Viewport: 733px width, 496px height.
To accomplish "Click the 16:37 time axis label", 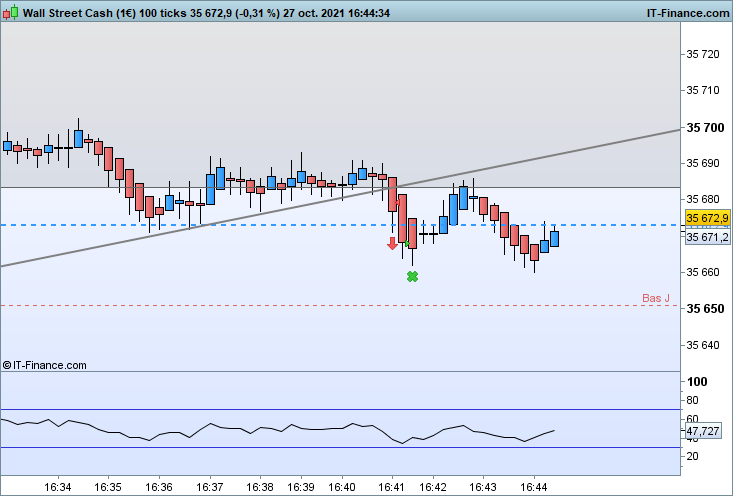I will coord(209,487).
